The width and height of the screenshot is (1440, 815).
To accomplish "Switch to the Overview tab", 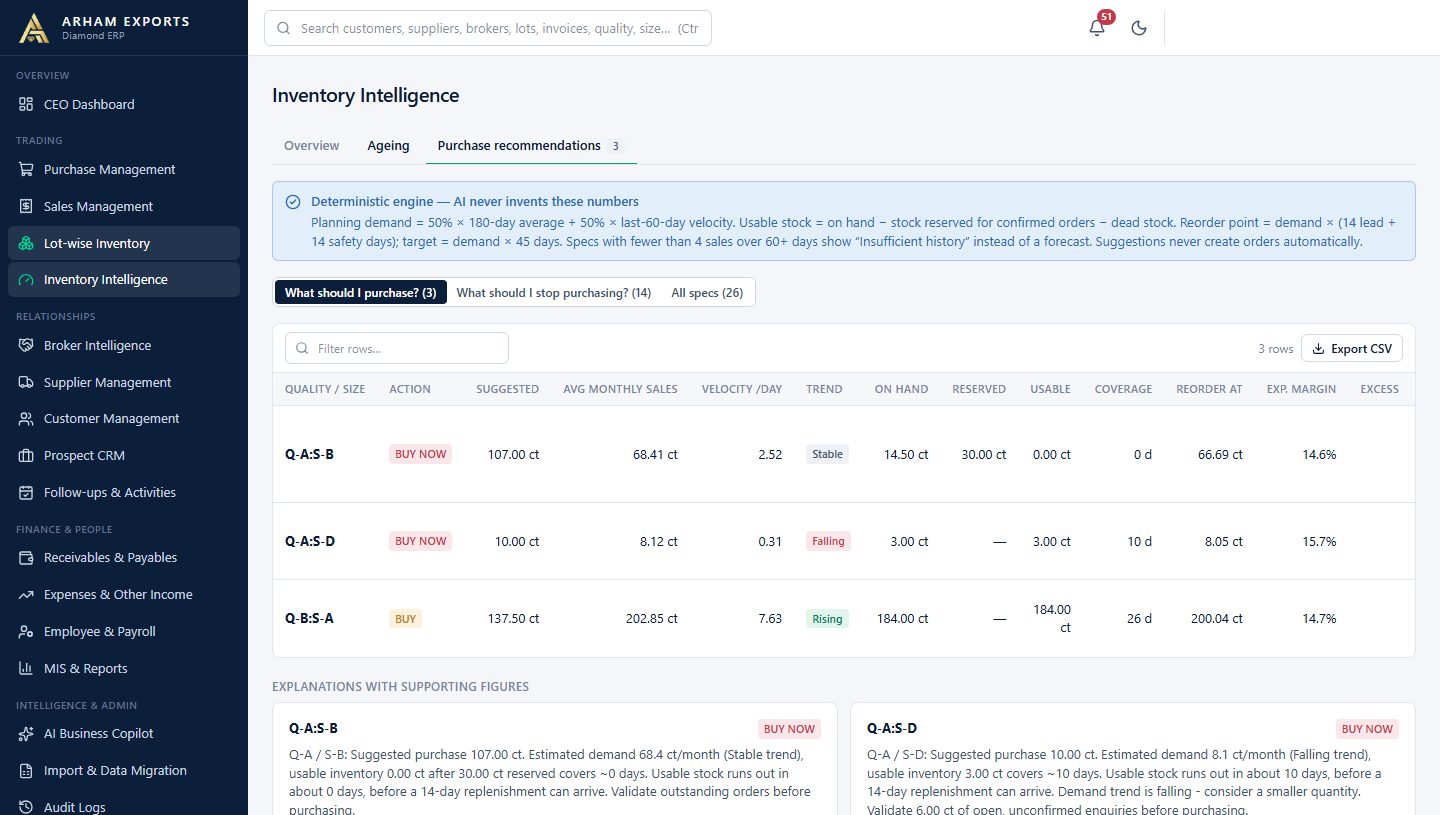I will 312,145.
